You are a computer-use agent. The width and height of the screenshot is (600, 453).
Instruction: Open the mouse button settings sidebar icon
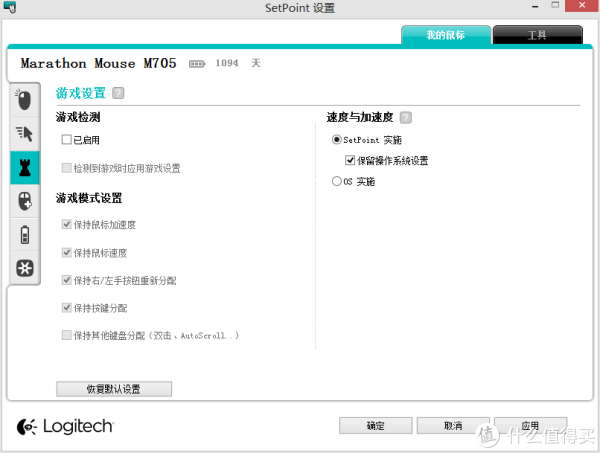pyautogui.click(x=24, y=100)
